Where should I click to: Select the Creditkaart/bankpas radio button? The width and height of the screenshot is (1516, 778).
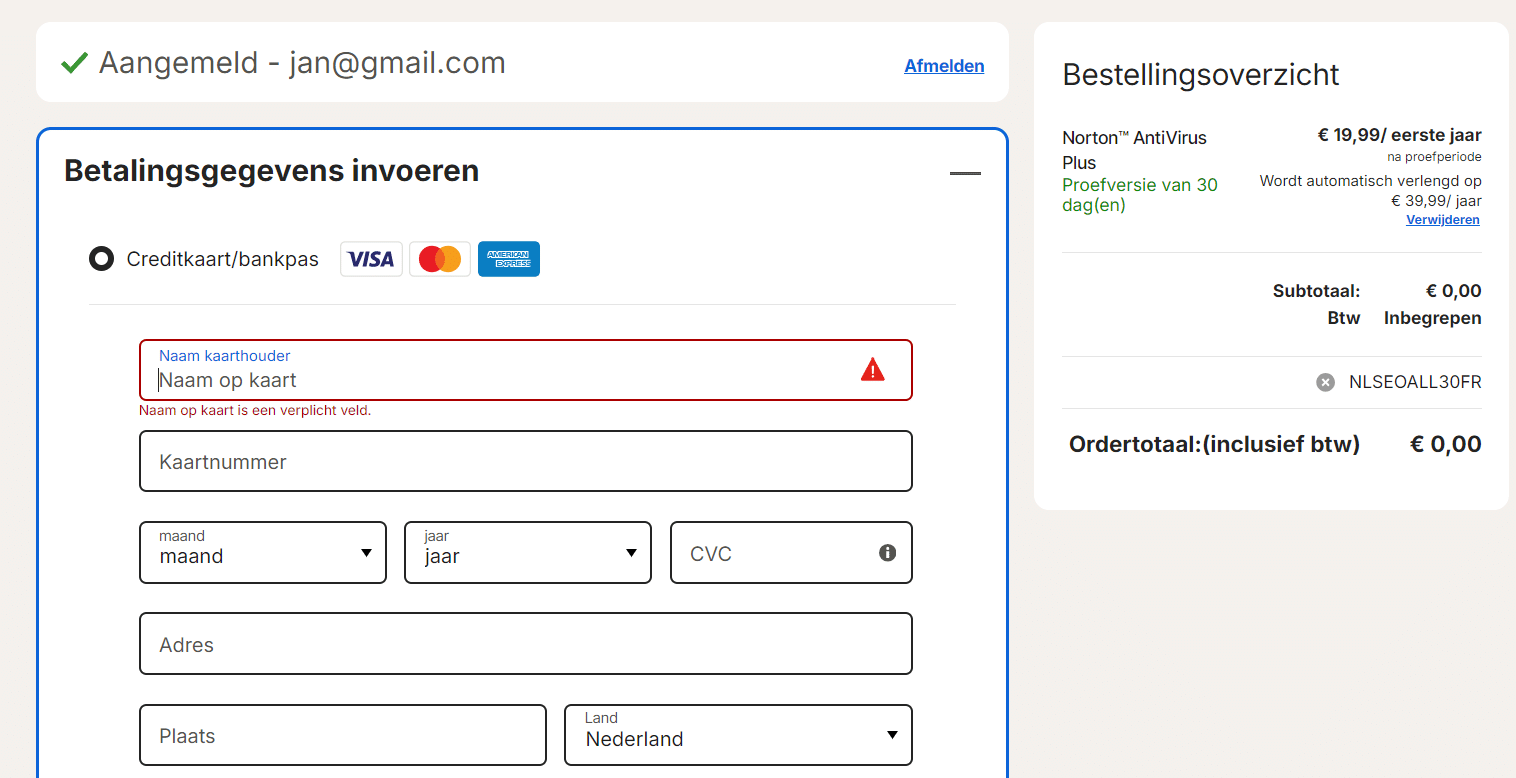coord(101,259)
